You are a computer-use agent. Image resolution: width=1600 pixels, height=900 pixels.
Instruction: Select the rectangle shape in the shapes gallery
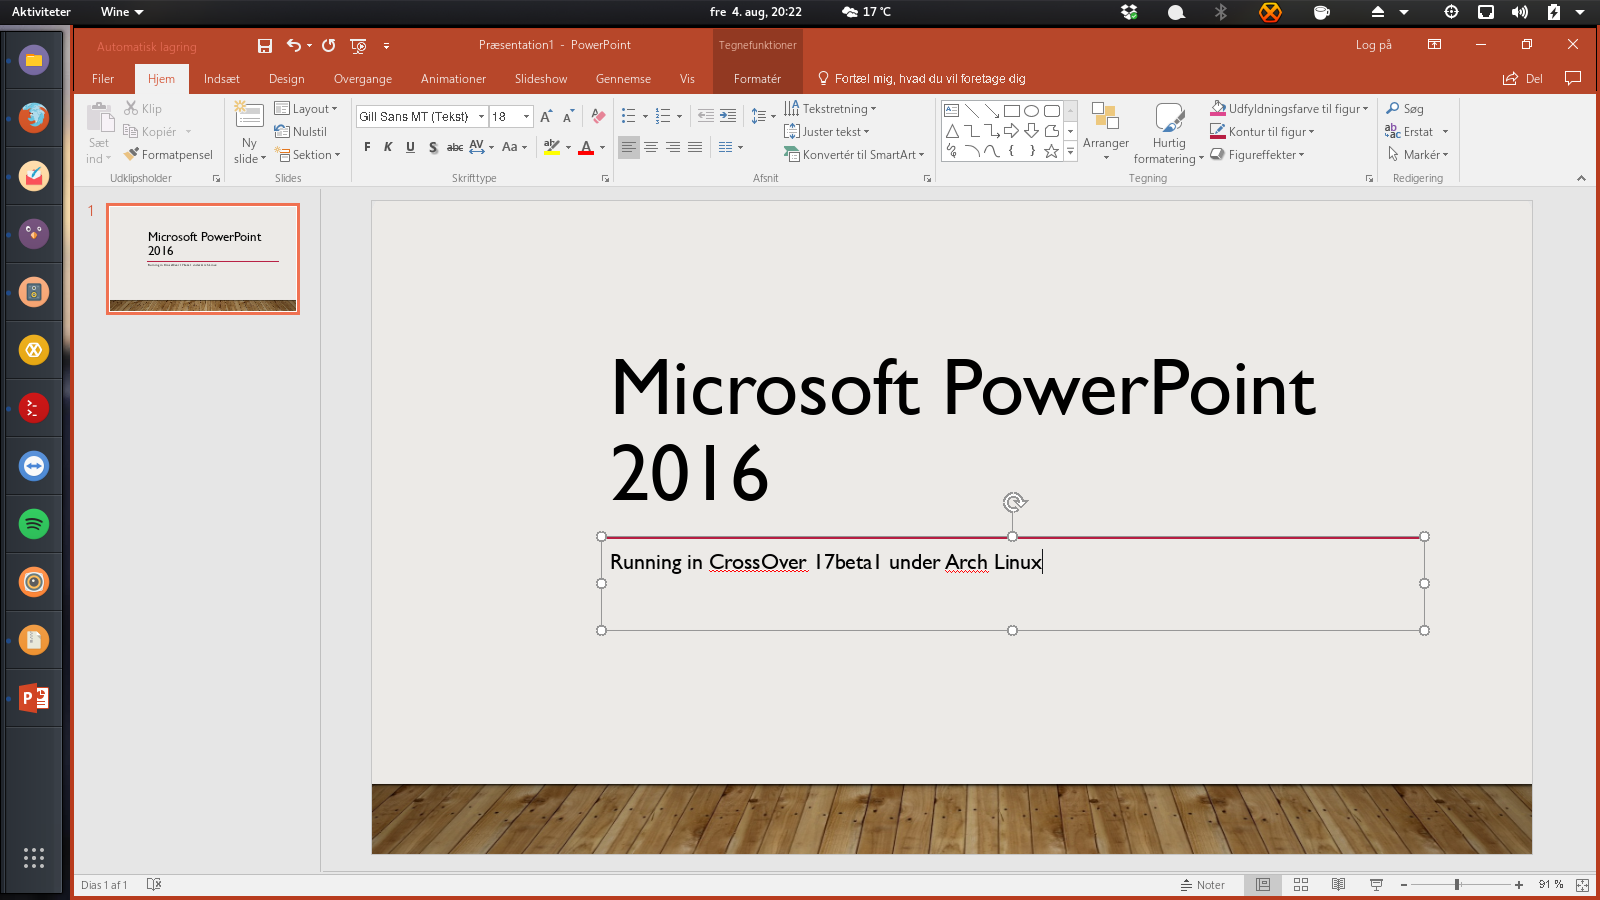point(1012,111)
